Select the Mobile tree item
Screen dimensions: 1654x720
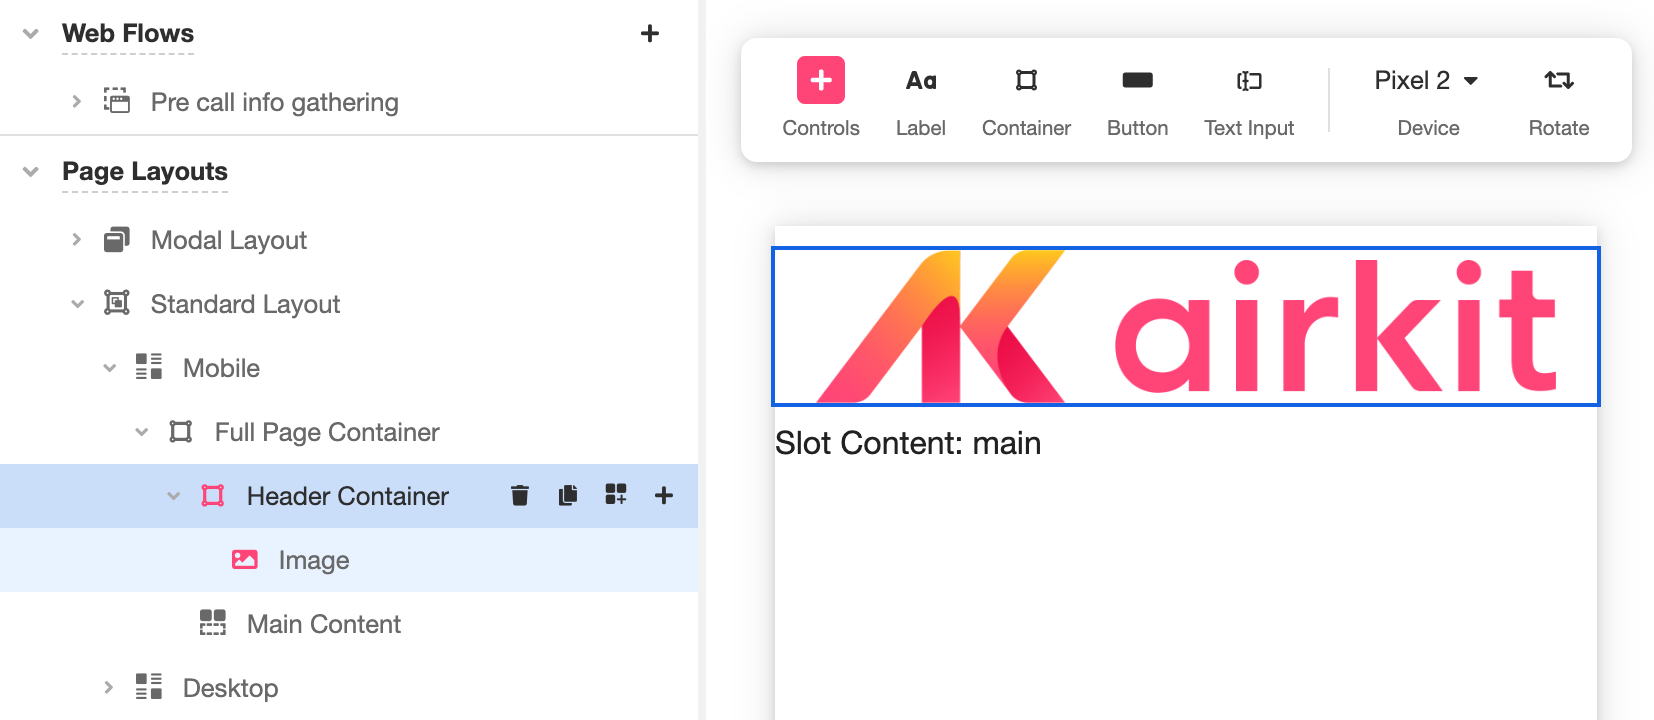[221, 368]
